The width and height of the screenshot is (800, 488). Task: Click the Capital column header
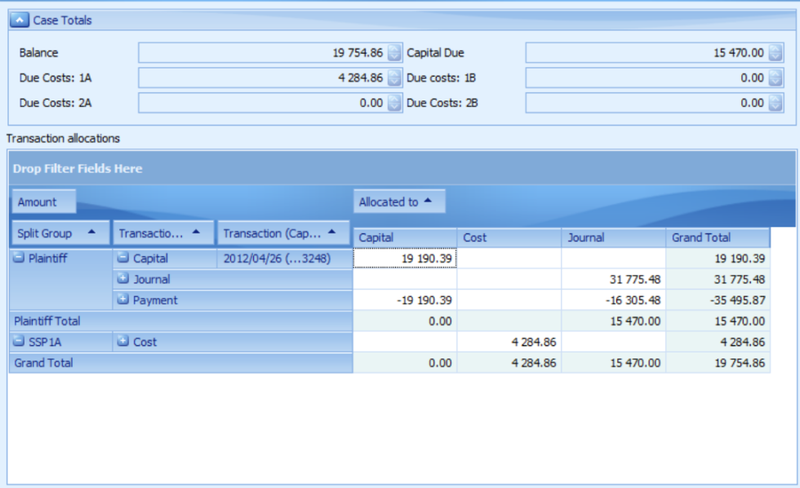(x=405, y=237)
